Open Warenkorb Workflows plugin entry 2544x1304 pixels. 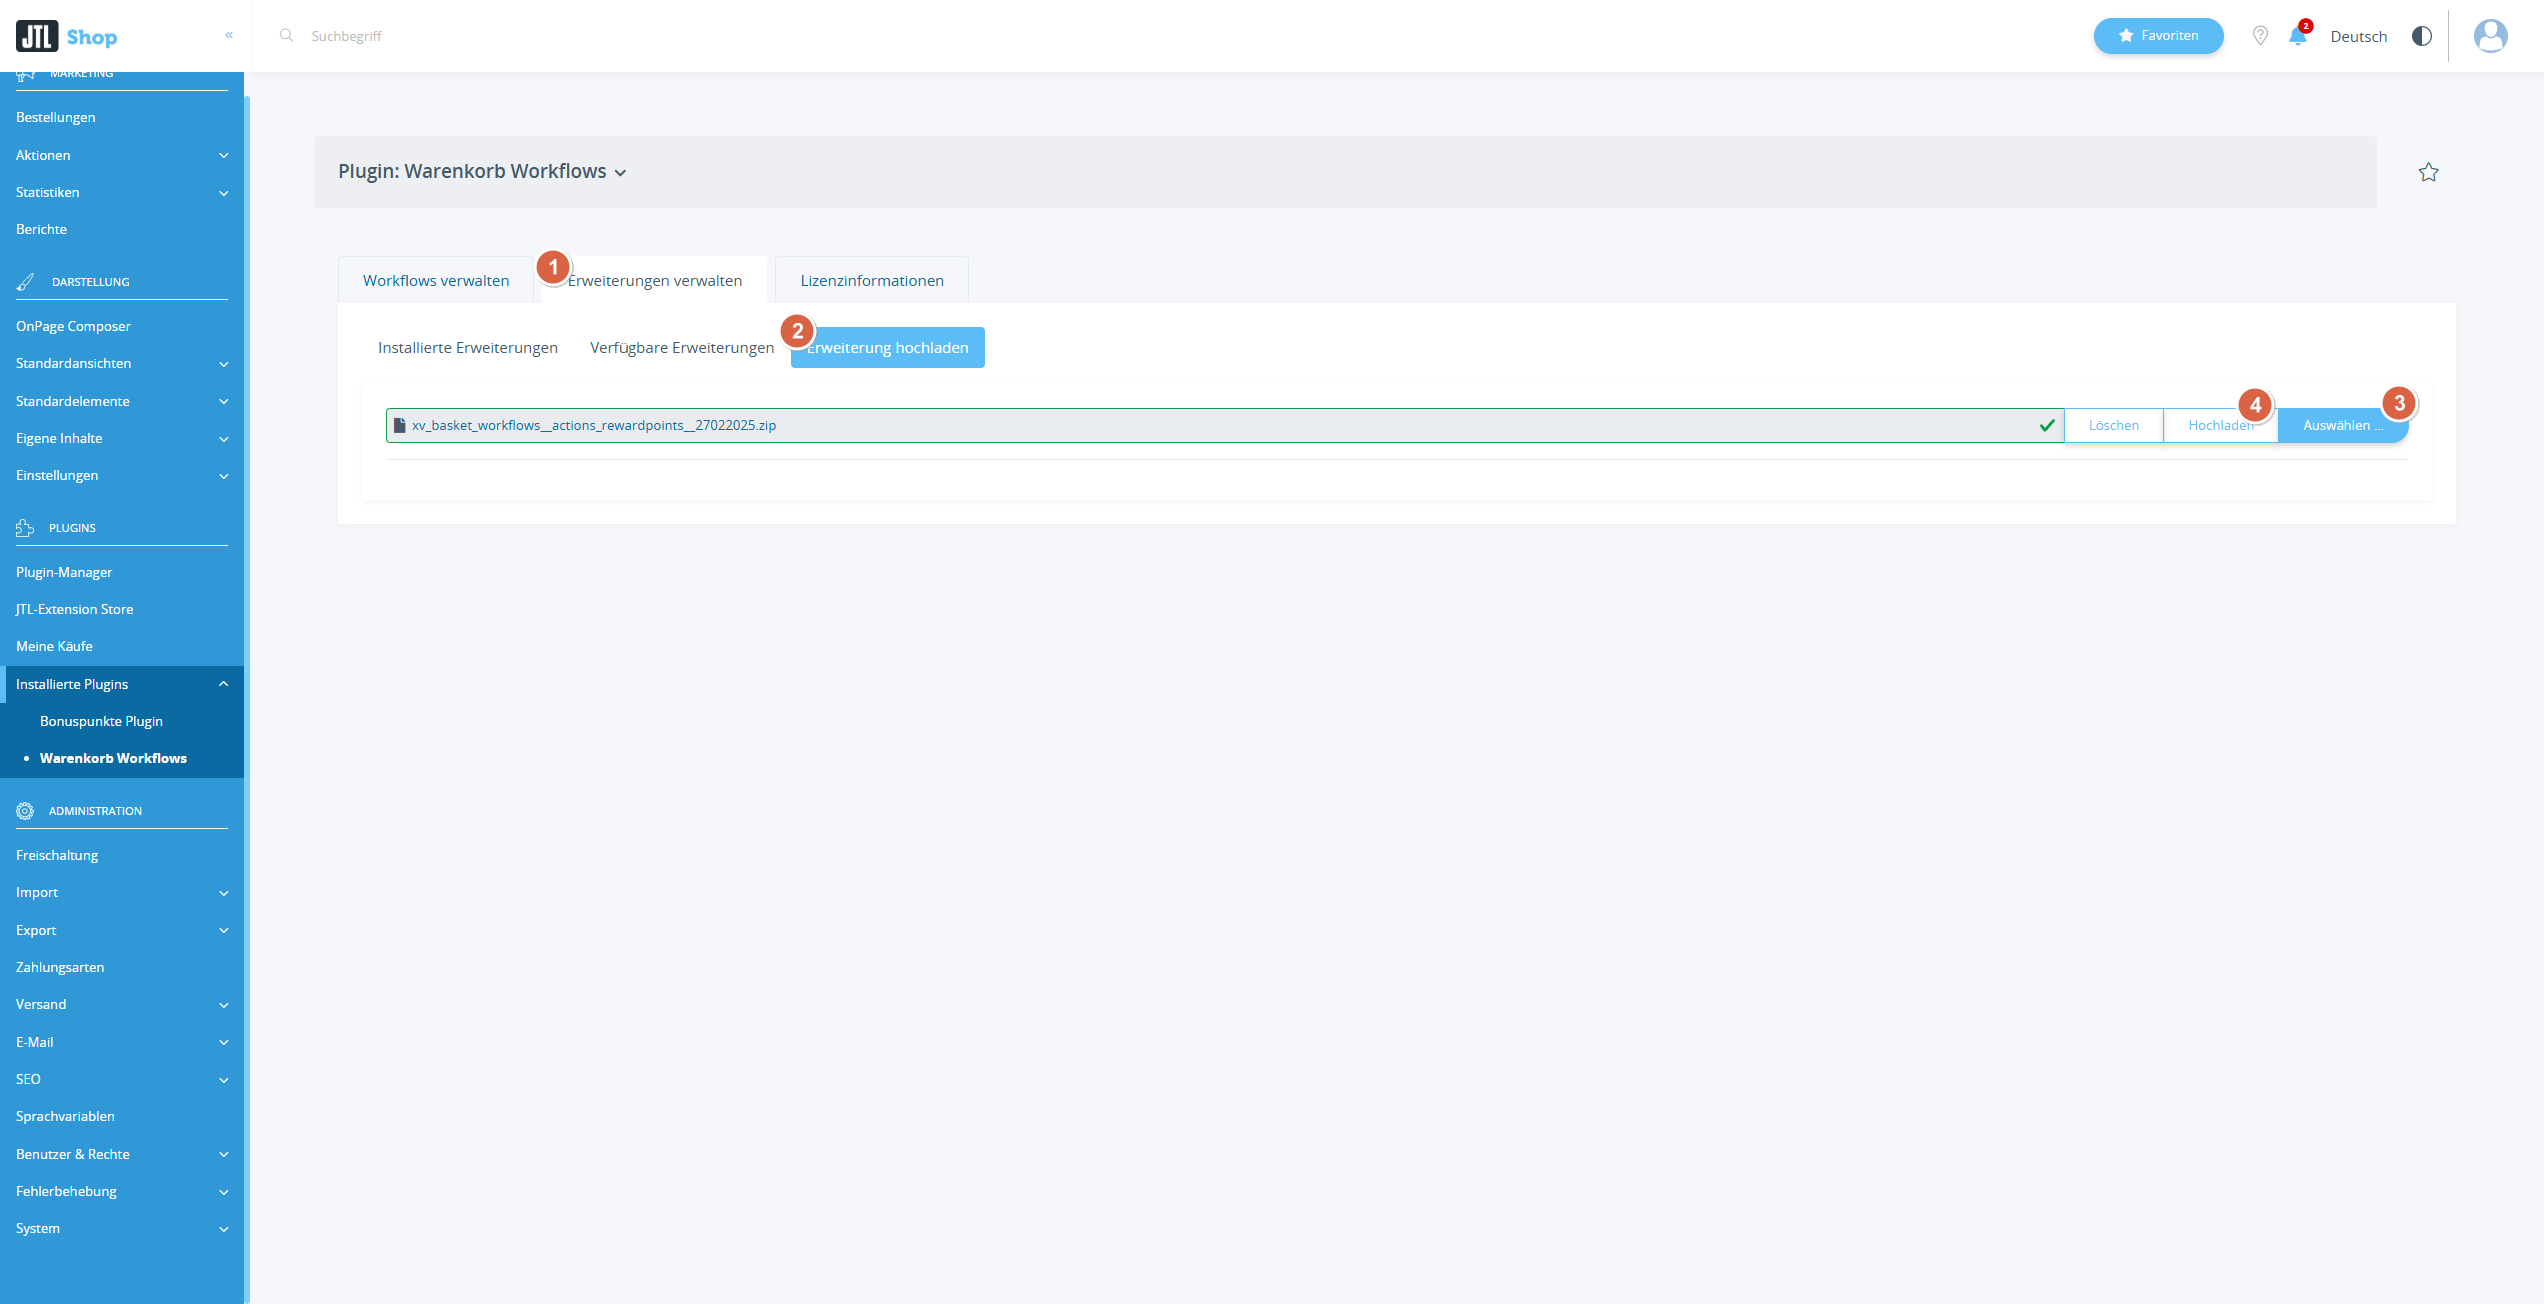click(122, 758)
